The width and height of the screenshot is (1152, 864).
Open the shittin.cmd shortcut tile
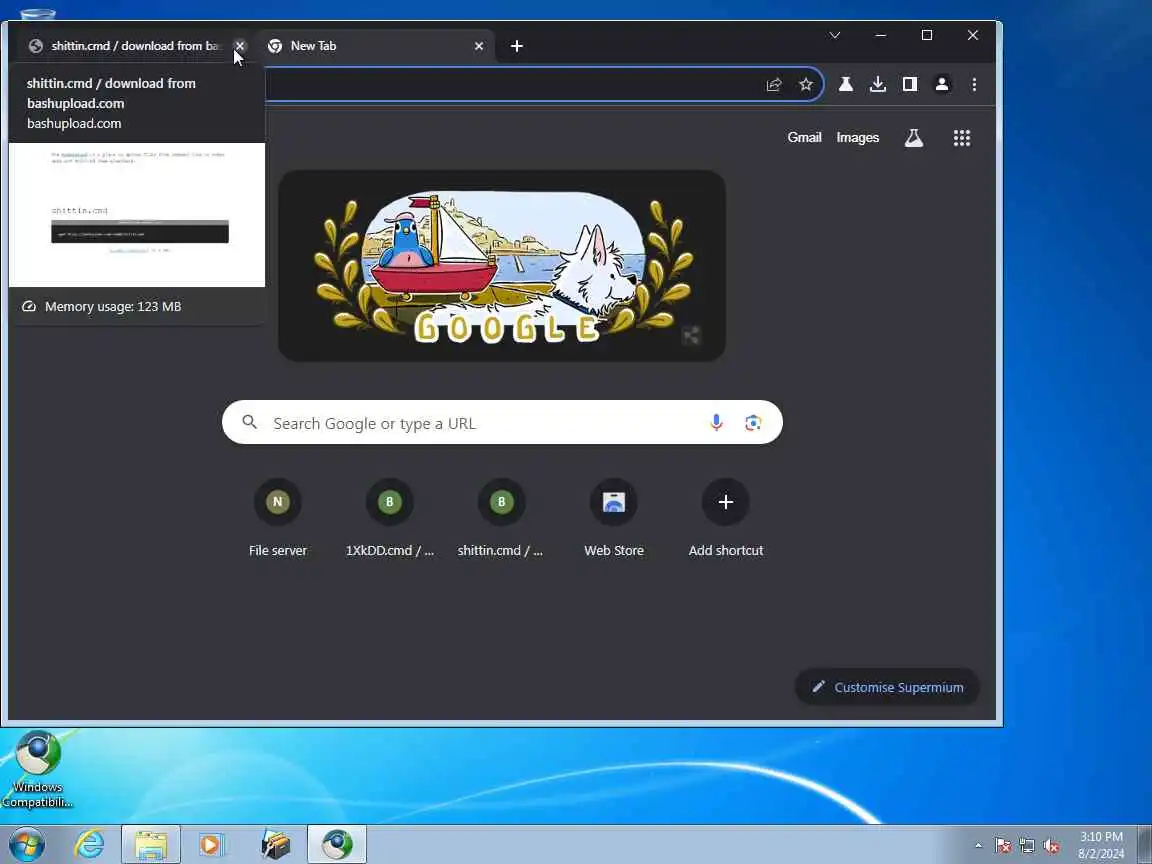tap(501, 518)
